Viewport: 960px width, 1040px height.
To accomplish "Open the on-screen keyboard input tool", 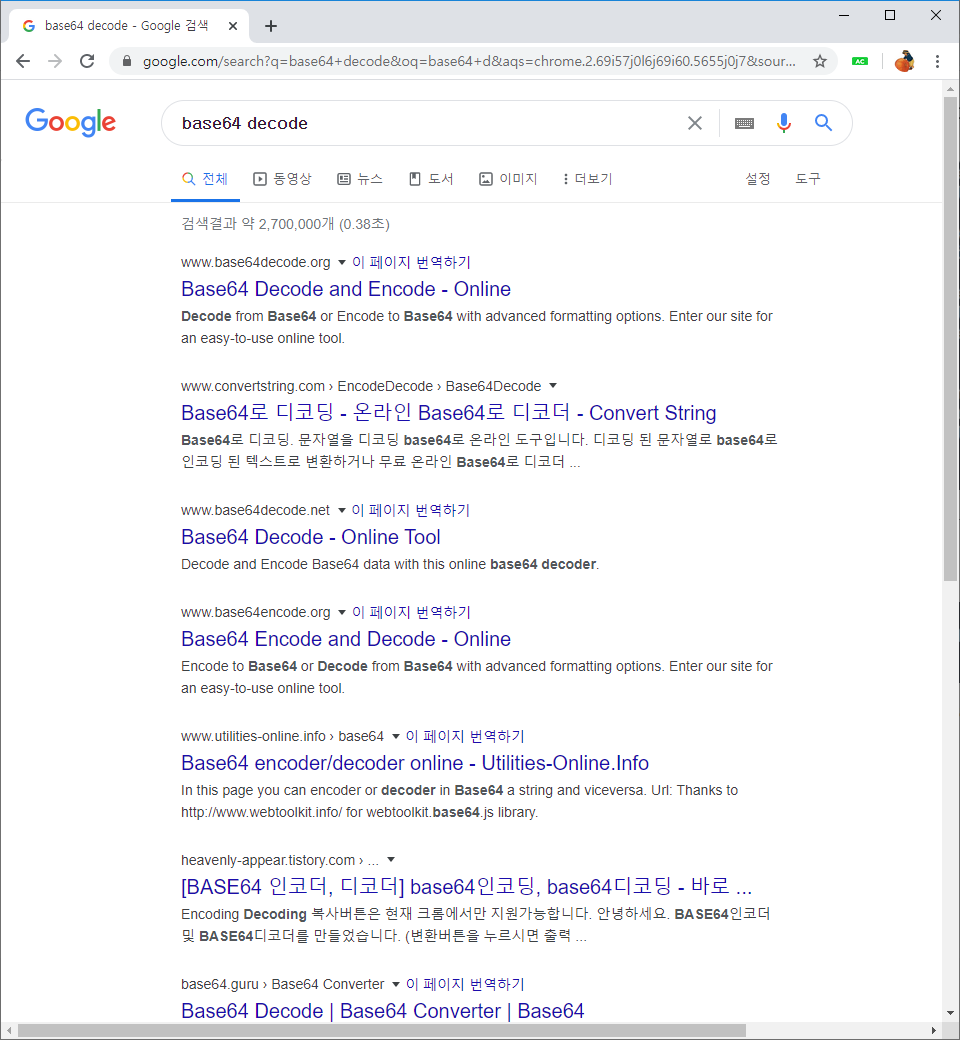I will [744, 123].
